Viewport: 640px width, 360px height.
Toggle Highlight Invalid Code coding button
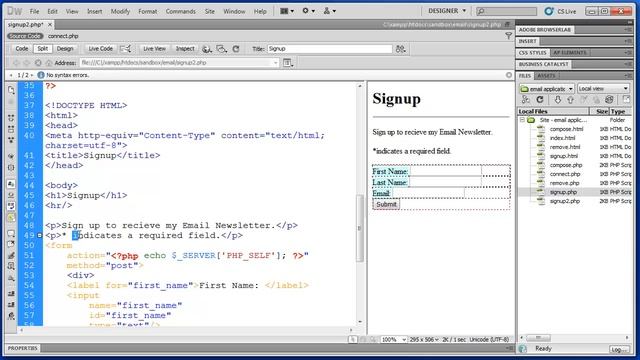(11, 195)
